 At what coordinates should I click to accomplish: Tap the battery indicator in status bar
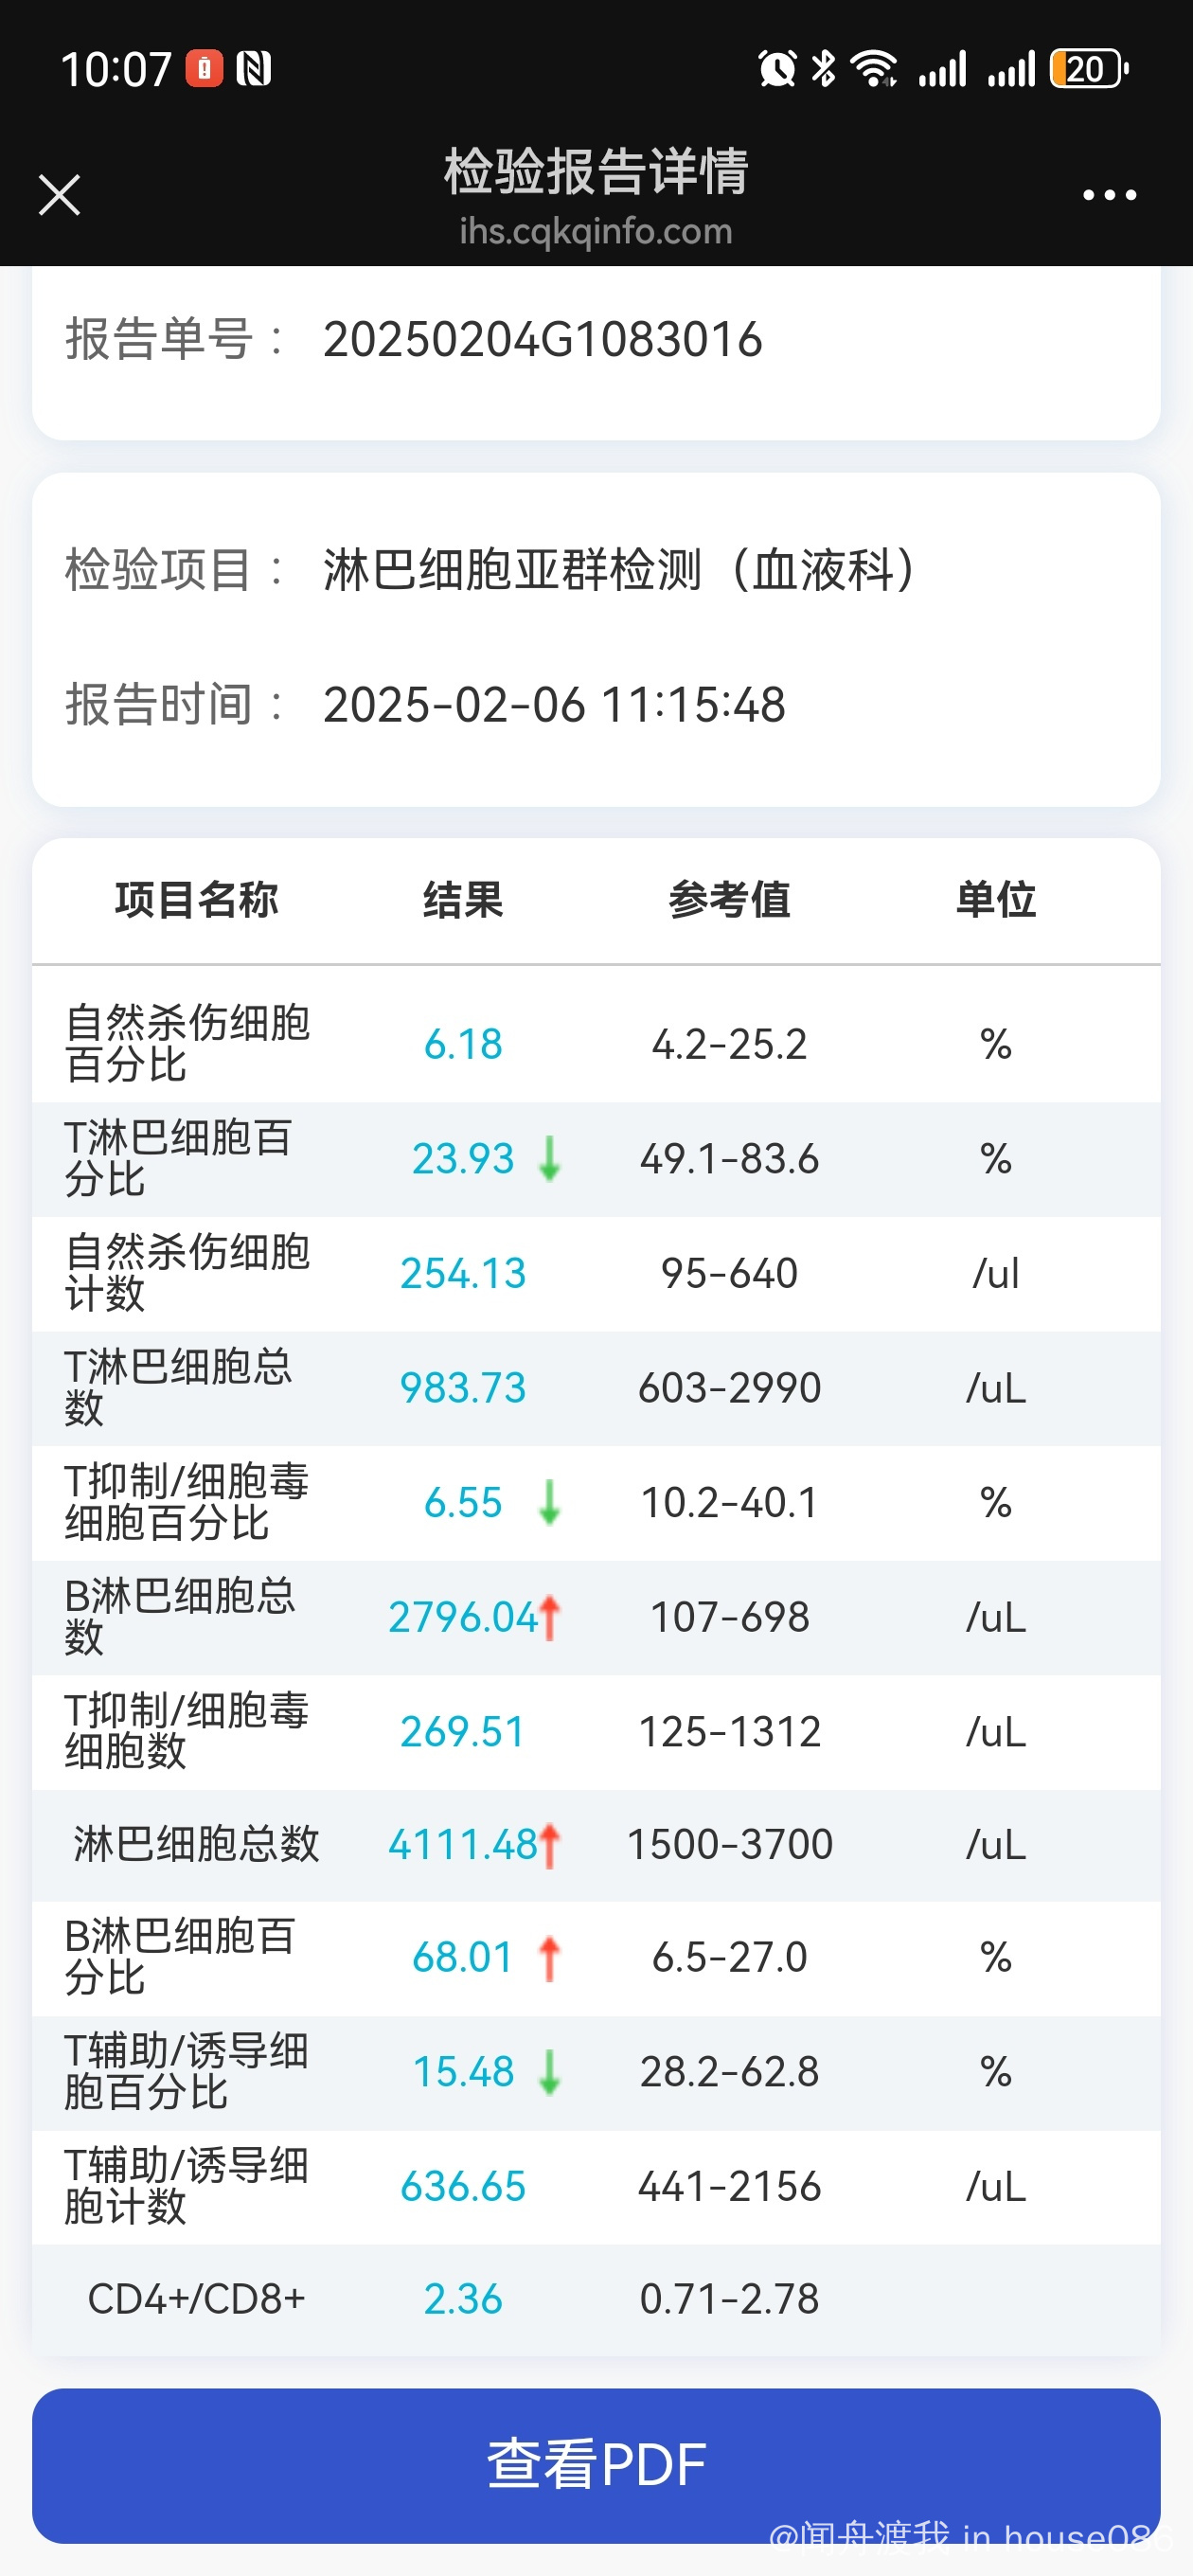click(1088, 69)
